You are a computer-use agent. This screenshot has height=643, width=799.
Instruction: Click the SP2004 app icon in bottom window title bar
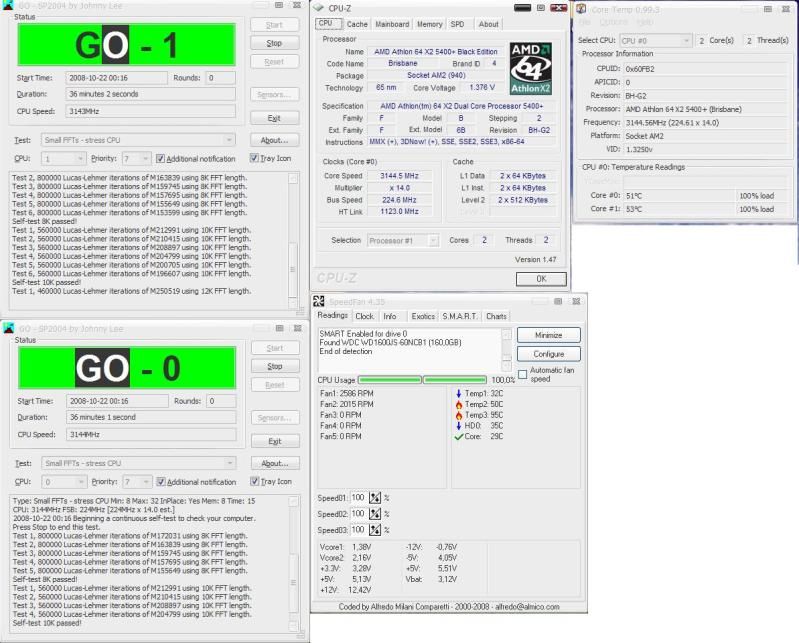point(9,328)
